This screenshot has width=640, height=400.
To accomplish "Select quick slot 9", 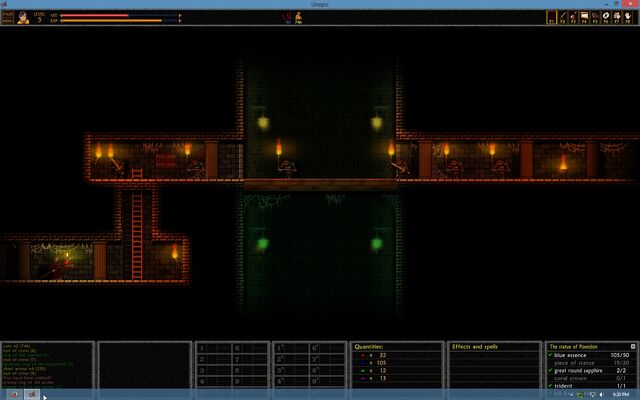I will pos(250,382).
